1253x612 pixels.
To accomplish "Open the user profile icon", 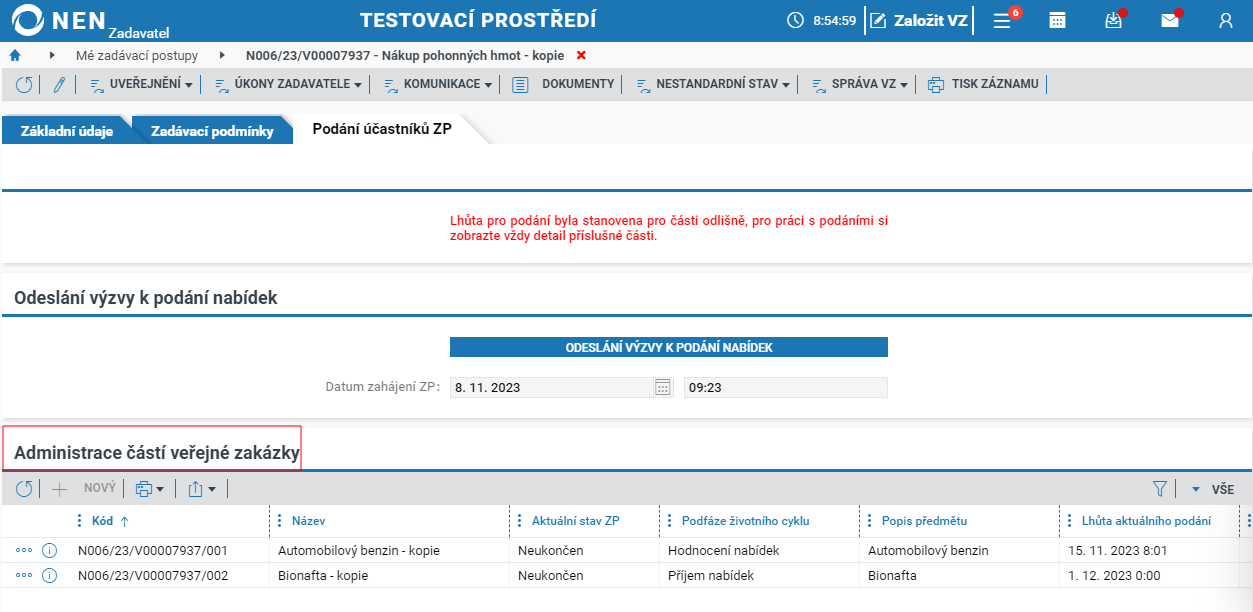I will [1226, 20].
